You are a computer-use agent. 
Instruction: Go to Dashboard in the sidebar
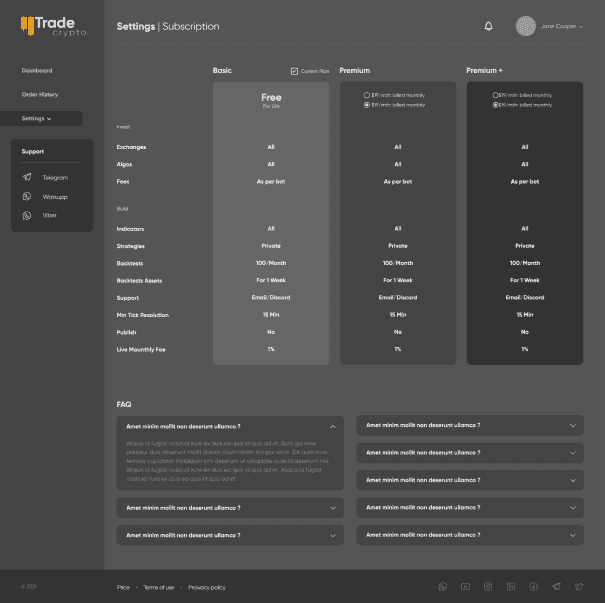(37, 71)
